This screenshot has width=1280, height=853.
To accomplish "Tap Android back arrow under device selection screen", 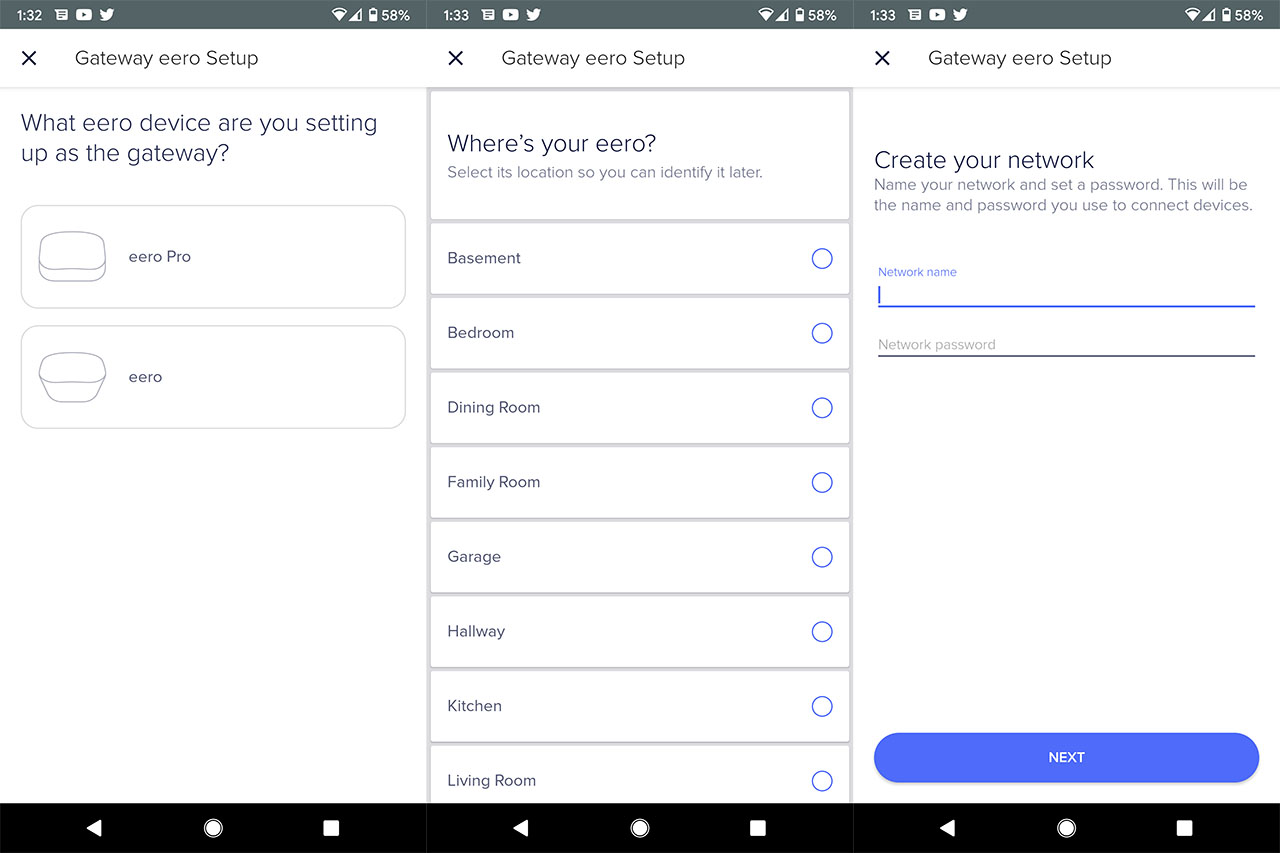I will [x=94, y=828].
